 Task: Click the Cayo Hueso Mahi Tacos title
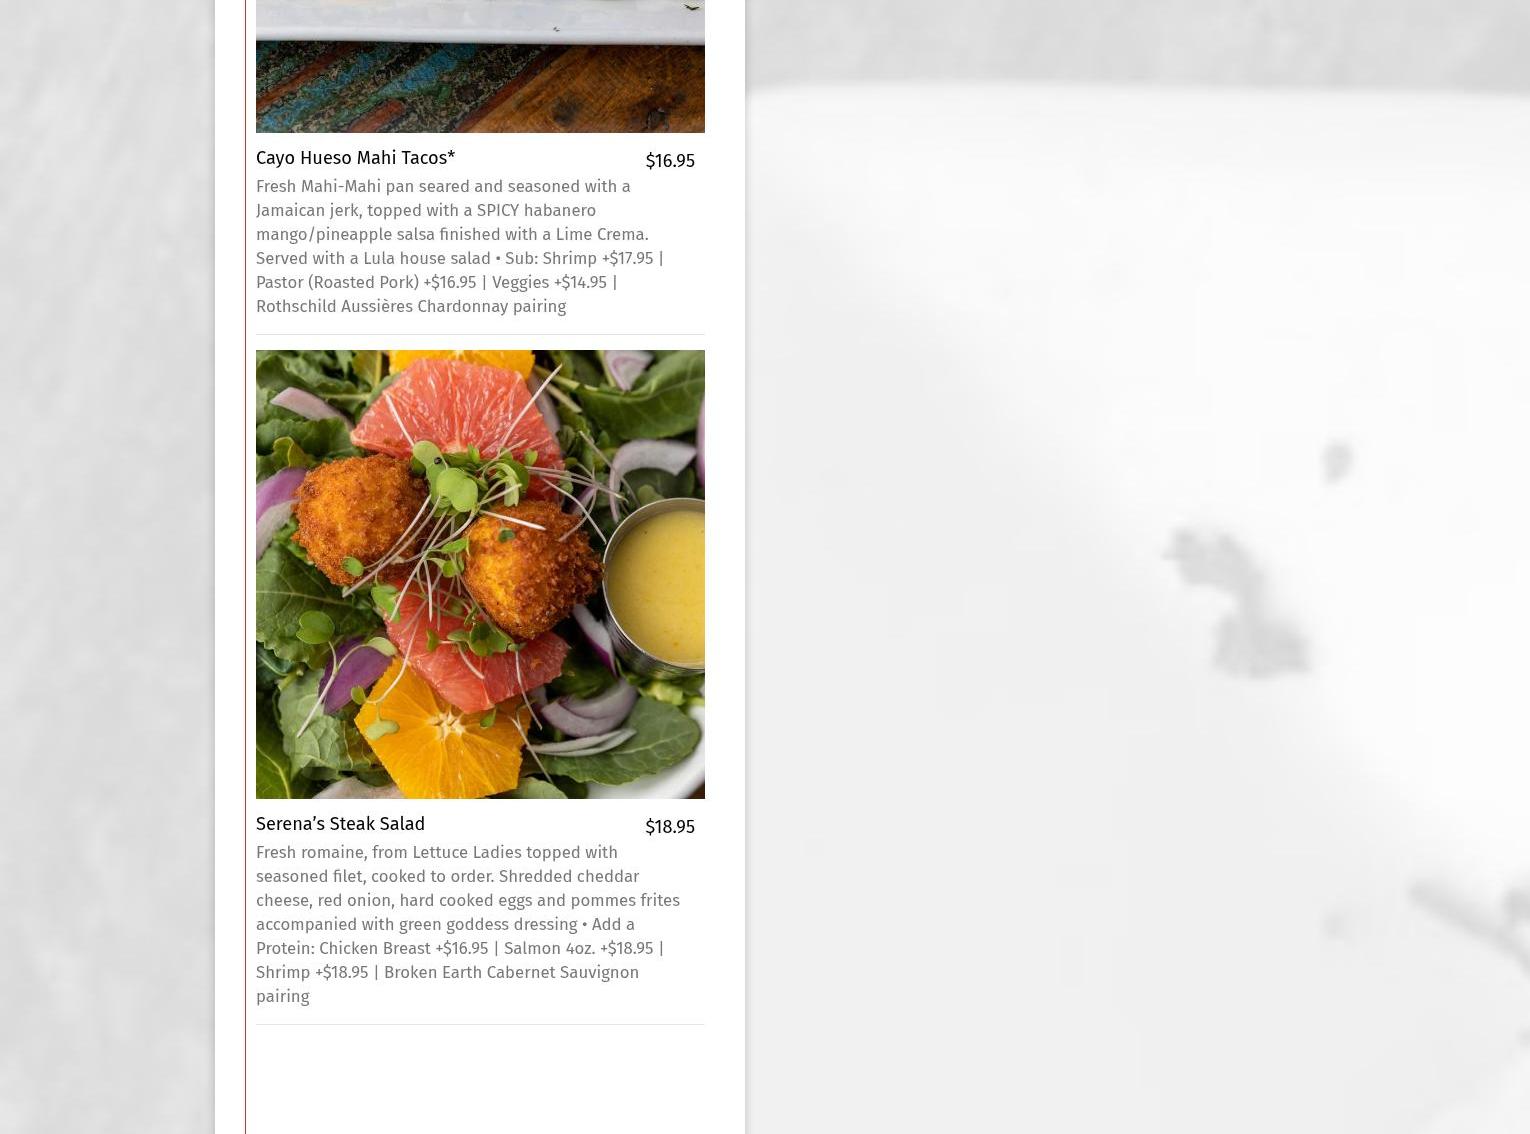coord(355,158)
